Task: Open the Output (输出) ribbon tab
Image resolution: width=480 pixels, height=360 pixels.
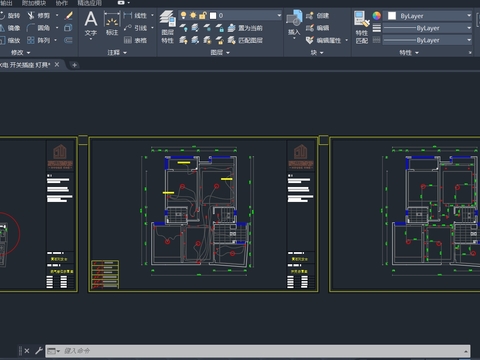Action: click(6, 3)
